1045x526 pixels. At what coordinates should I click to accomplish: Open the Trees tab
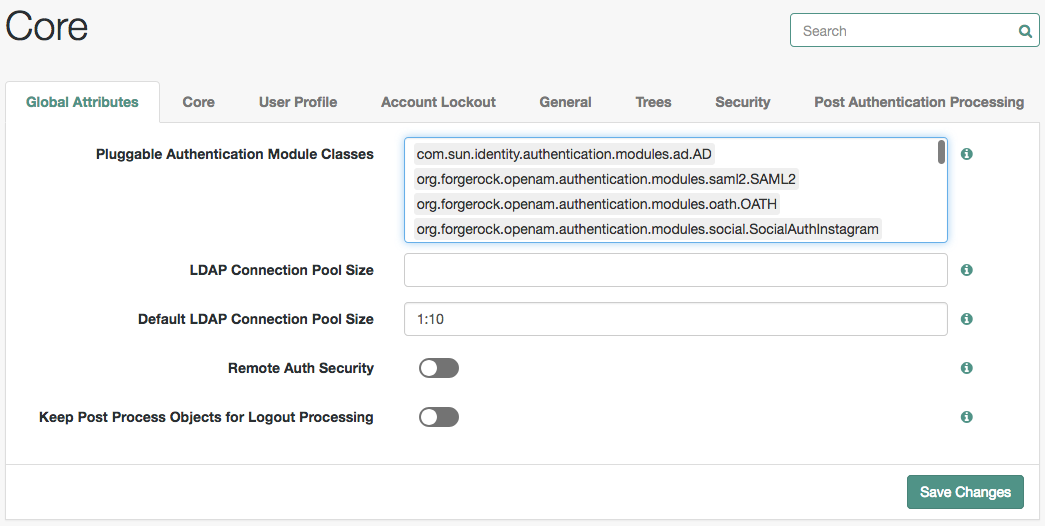[653, 102]
